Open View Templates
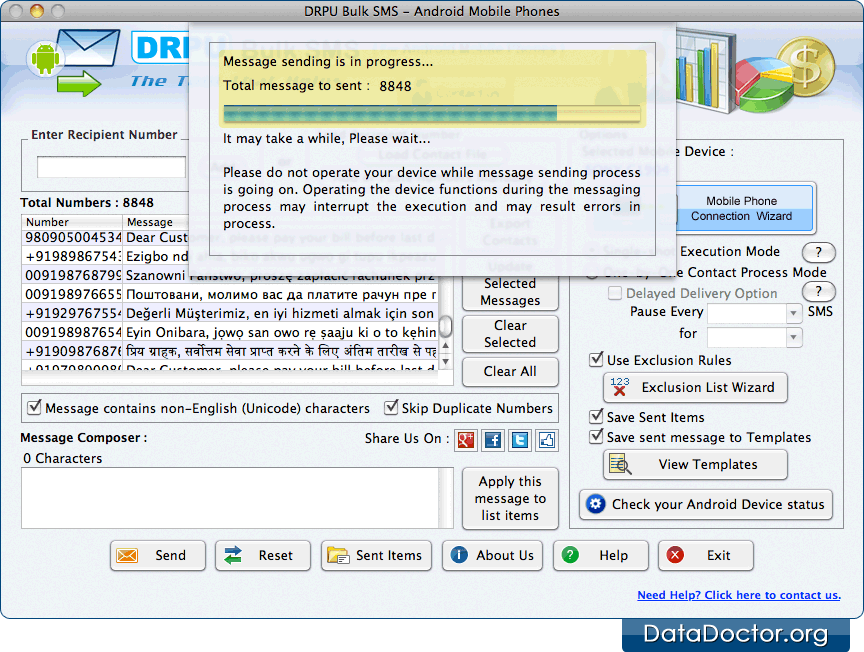 [x=695, y=465]
